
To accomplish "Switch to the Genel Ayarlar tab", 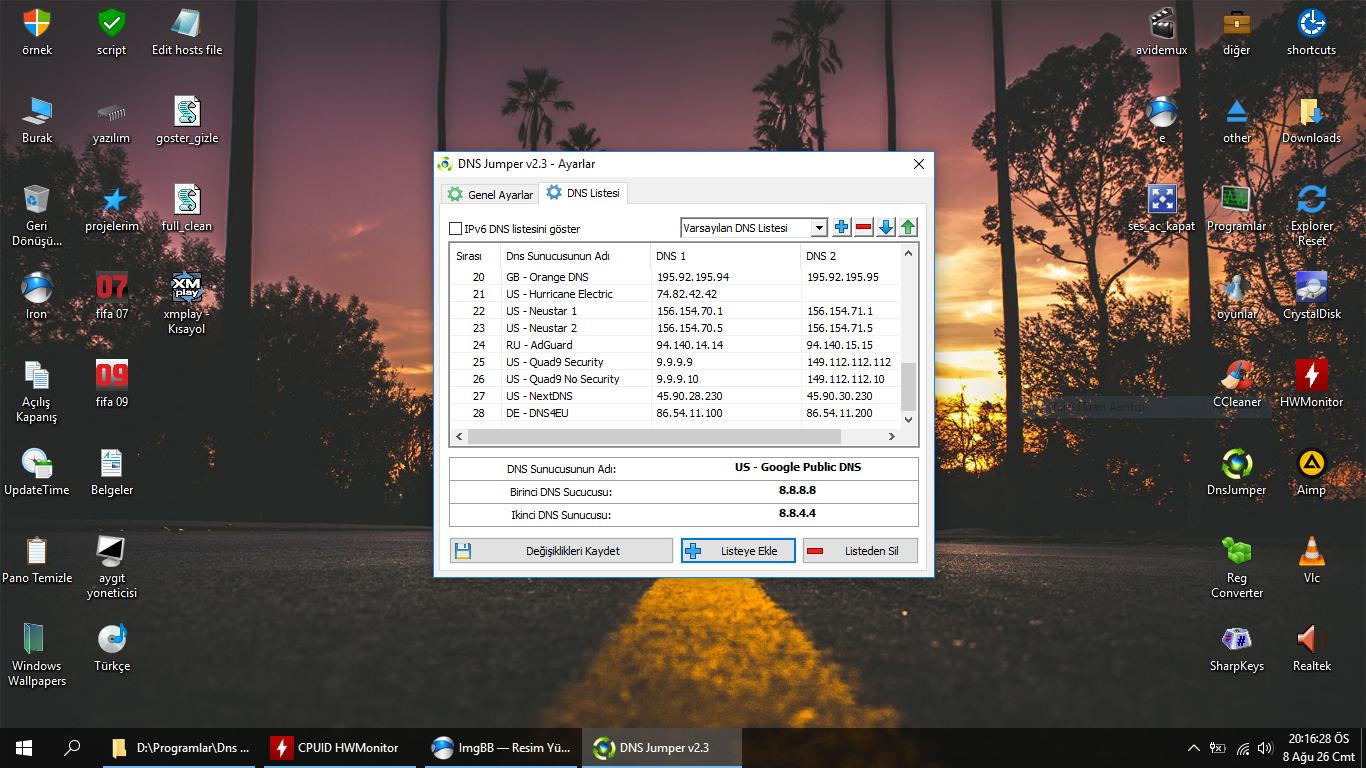I will coord(490,194).
